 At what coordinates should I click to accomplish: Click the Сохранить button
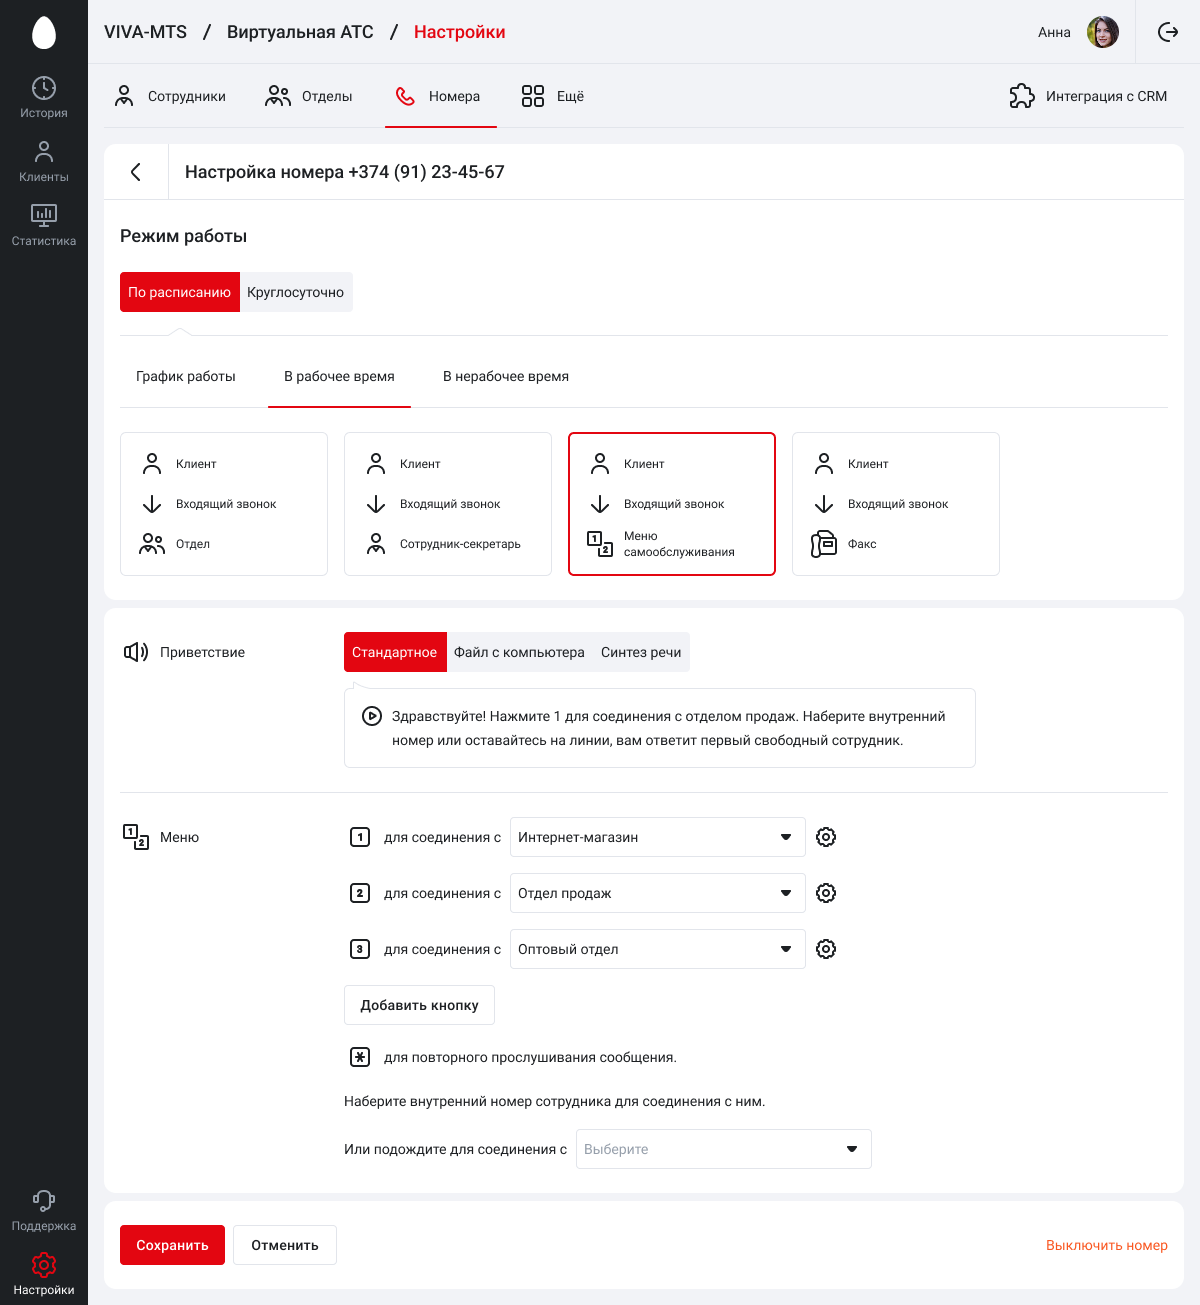point(172,1245)
